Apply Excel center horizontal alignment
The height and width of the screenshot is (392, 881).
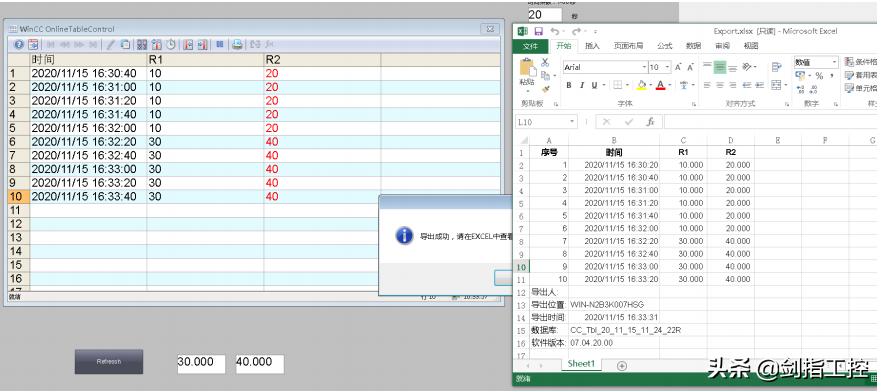720,85
